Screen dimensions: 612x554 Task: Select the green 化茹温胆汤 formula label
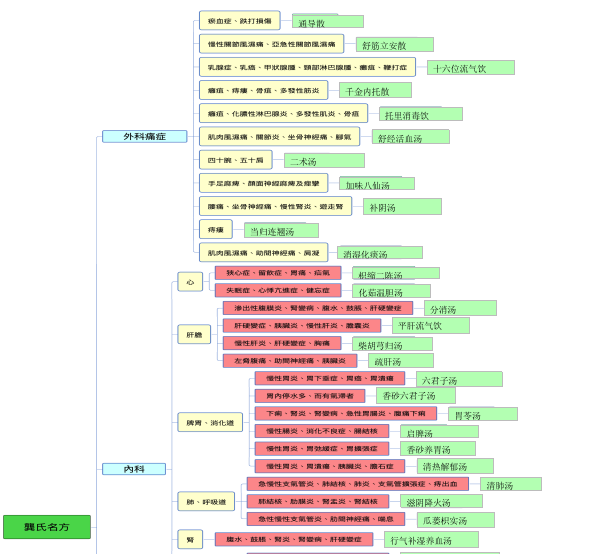(391, 291)
